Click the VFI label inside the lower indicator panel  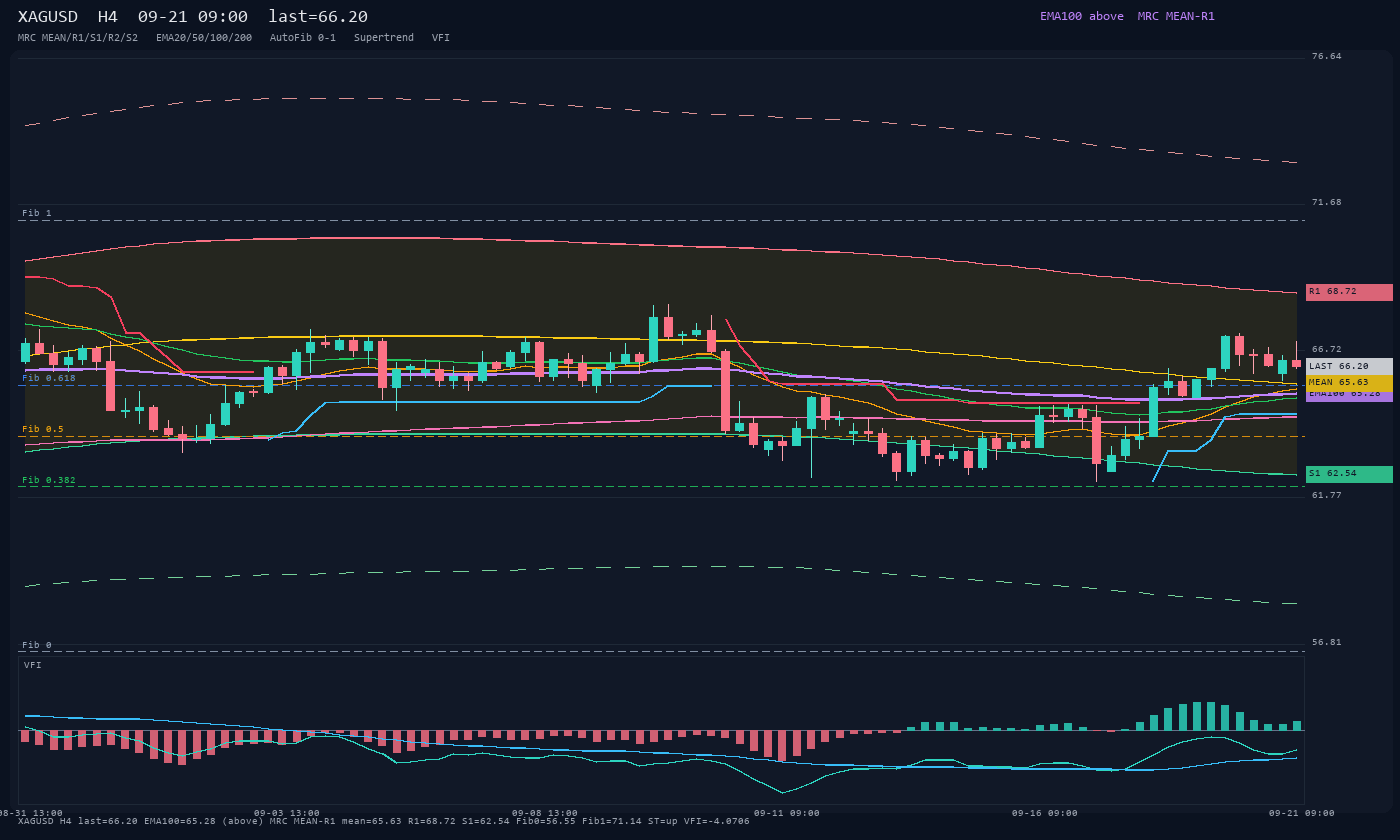click(33, 666)
